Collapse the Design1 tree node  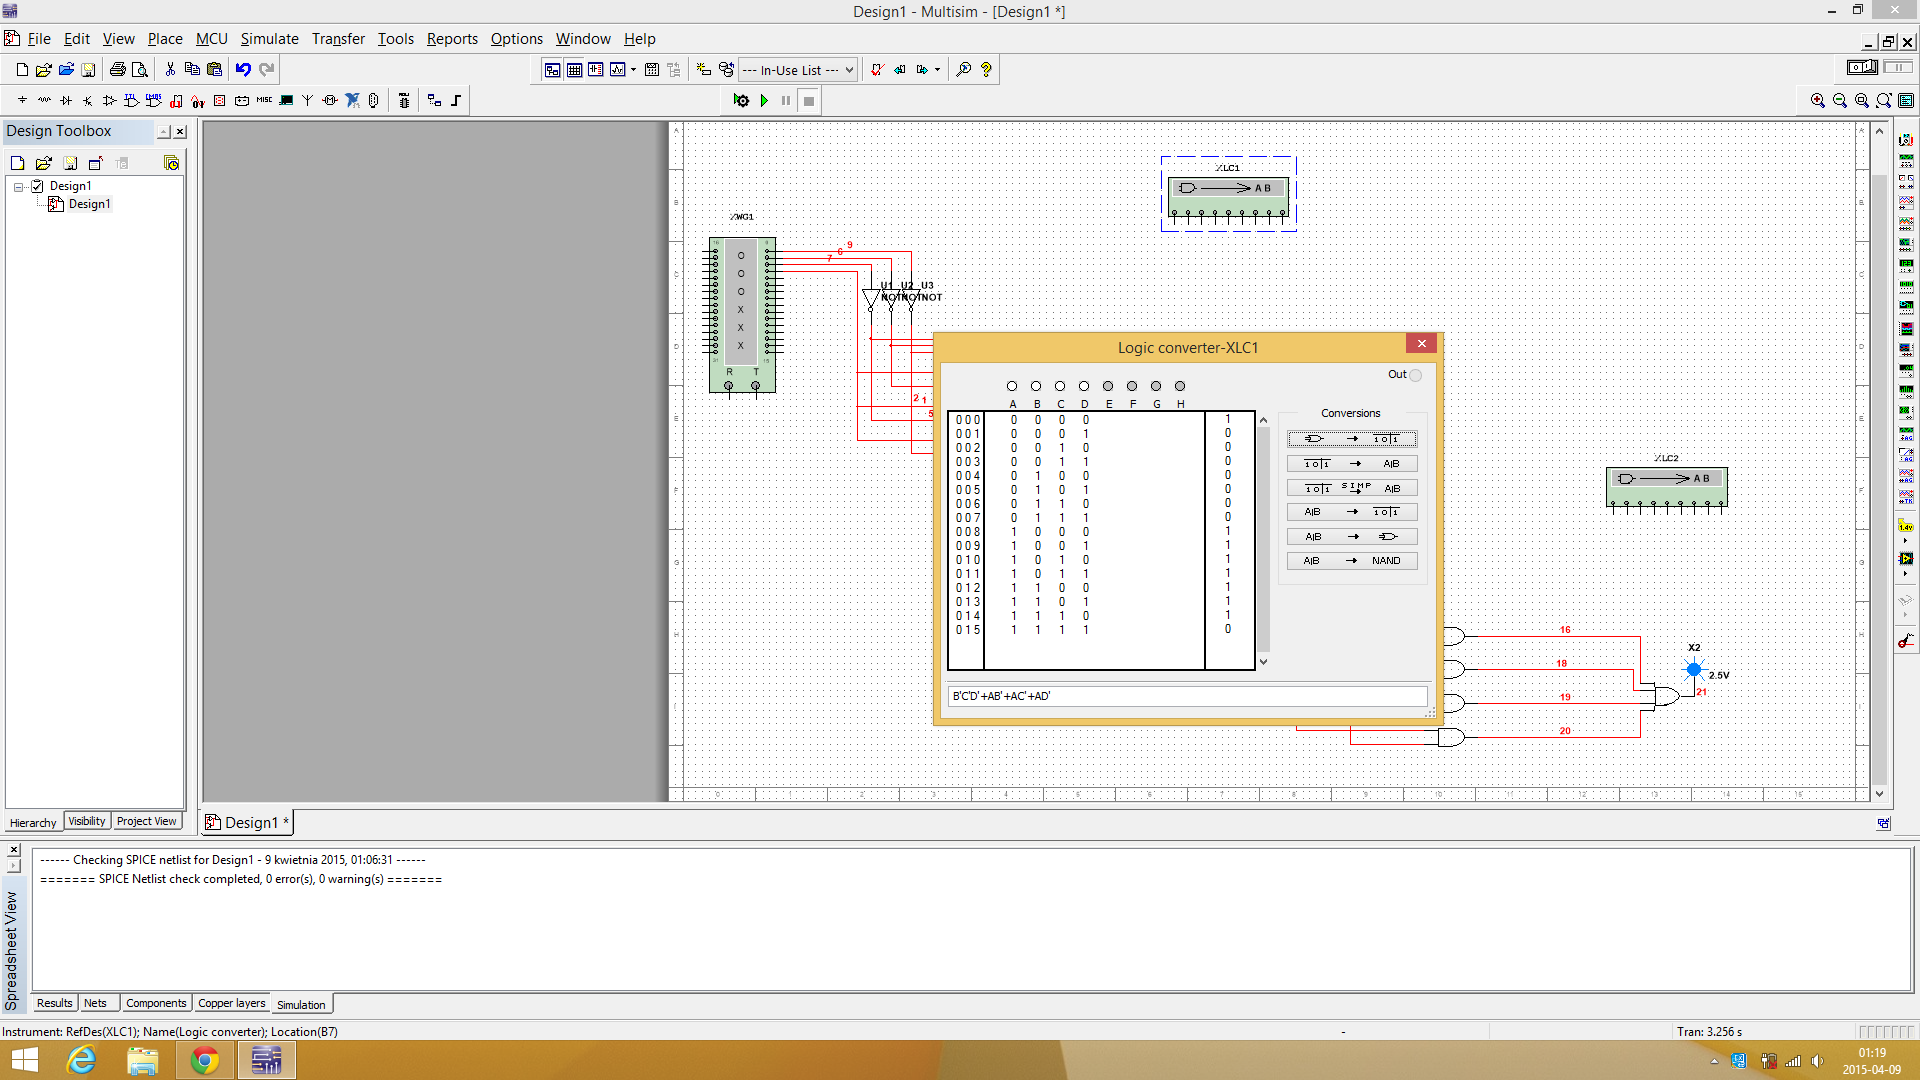pyautogui.click(x=19, y=186)
